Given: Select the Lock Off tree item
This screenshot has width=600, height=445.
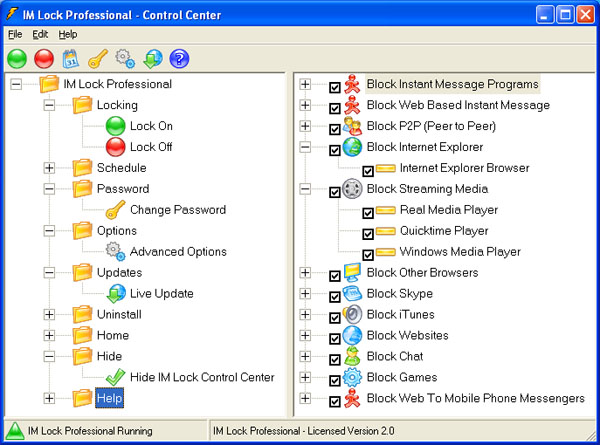Looking at the screenshot, I should [x=151, y=147].
